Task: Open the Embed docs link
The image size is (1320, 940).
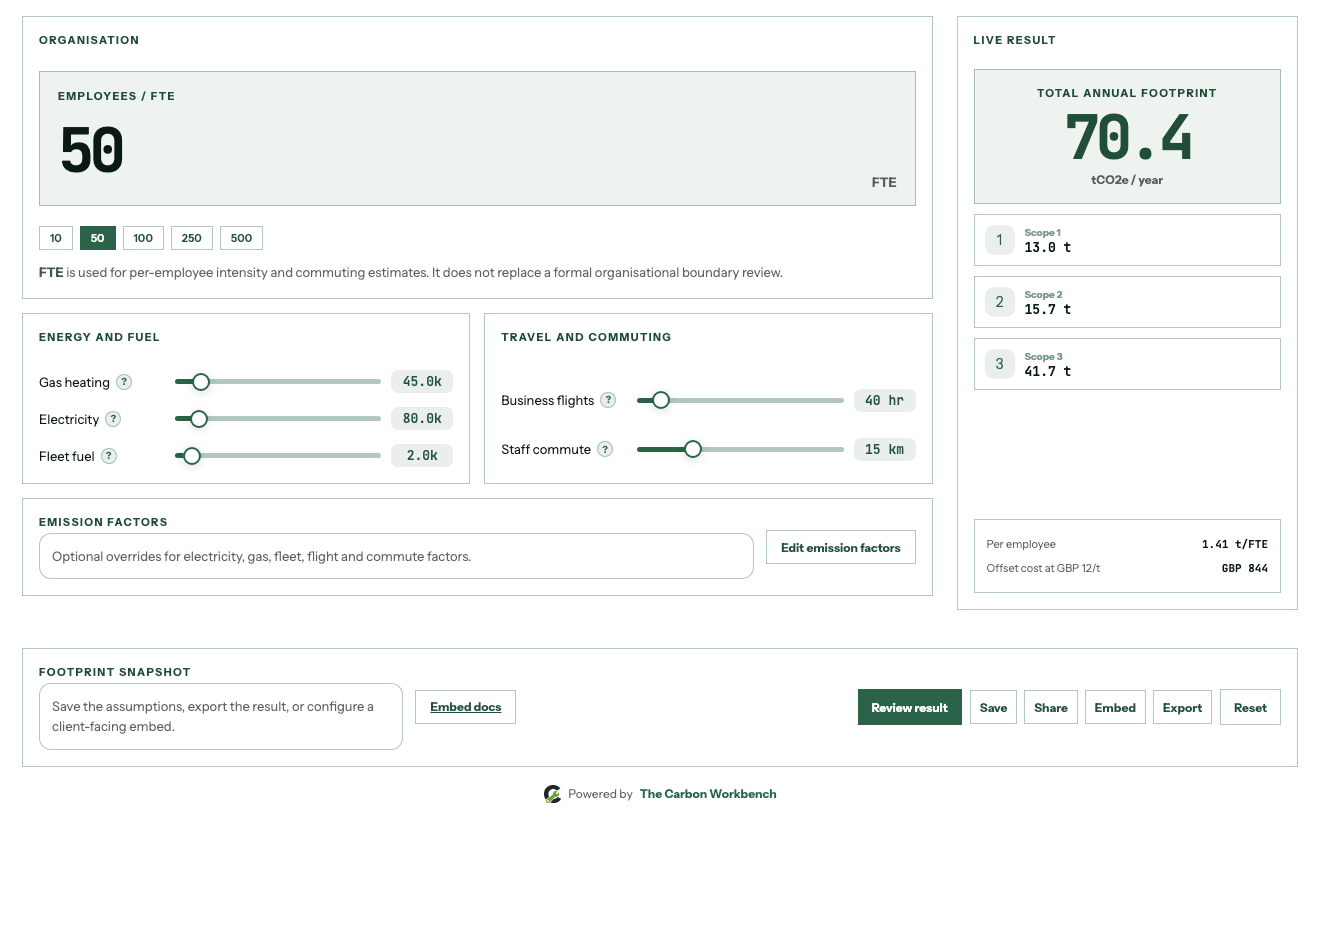Action: (466, 707)
